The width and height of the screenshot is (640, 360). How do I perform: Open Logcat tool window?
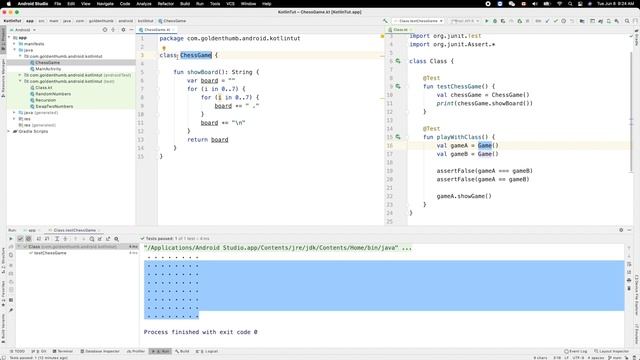(x=207, y=351)
